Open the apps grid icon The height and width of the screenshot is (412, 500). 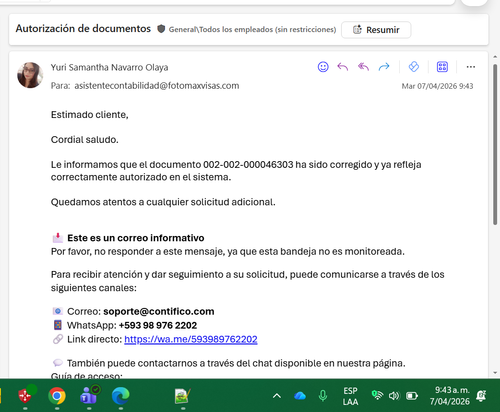click(442, 67)
